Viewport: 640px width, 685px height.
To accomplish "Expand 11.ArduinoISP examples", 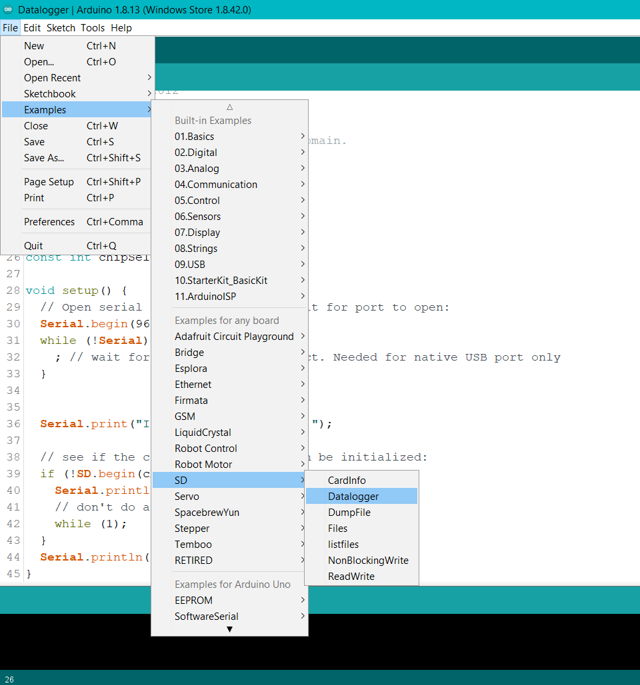I will coord(230,296).
